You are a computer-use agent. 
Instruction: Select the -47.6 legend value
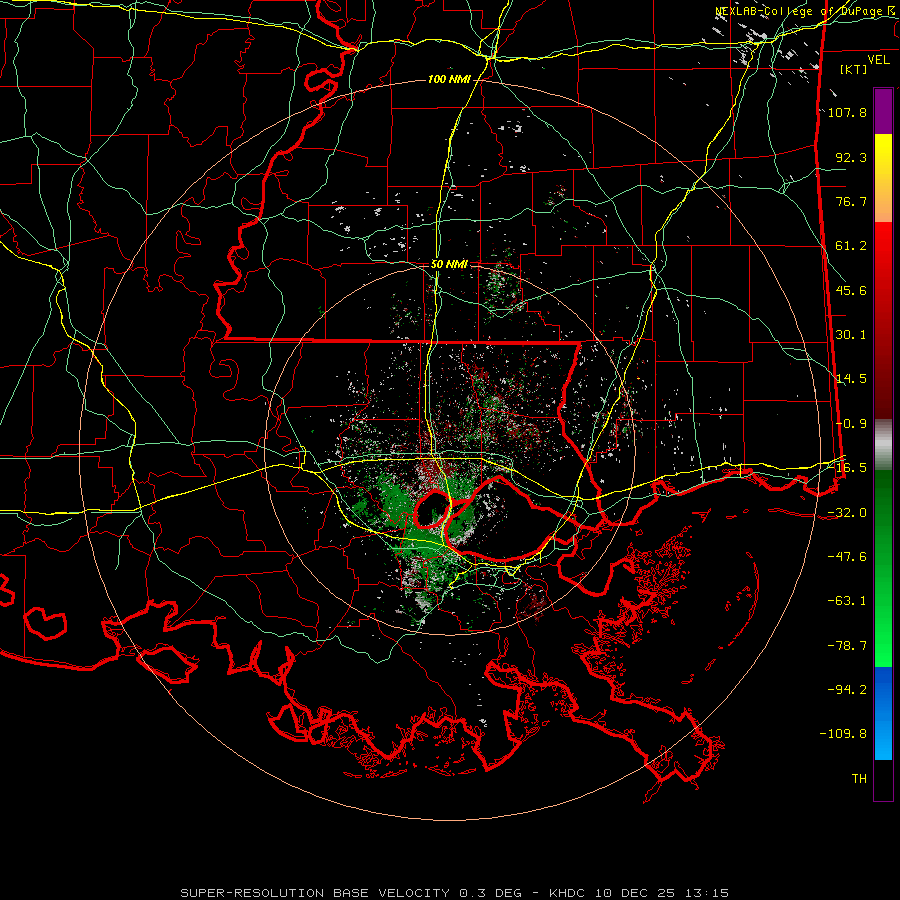point(847,557)
